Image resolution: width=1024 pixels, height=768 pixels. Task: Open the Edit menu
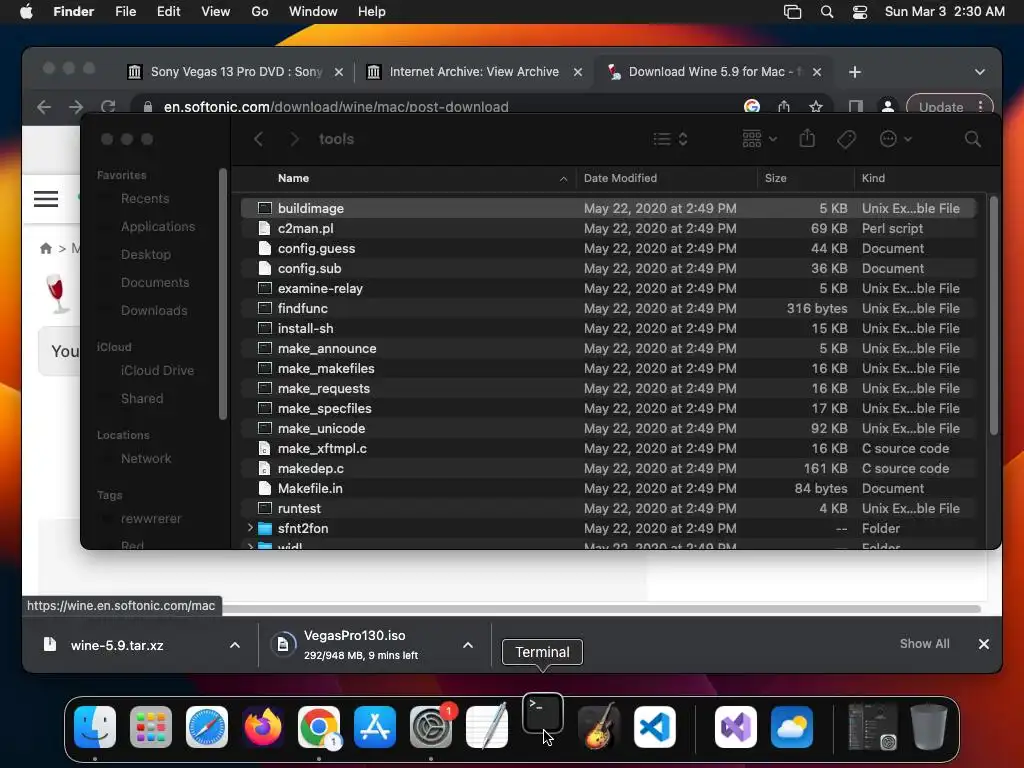click(168, 12)
